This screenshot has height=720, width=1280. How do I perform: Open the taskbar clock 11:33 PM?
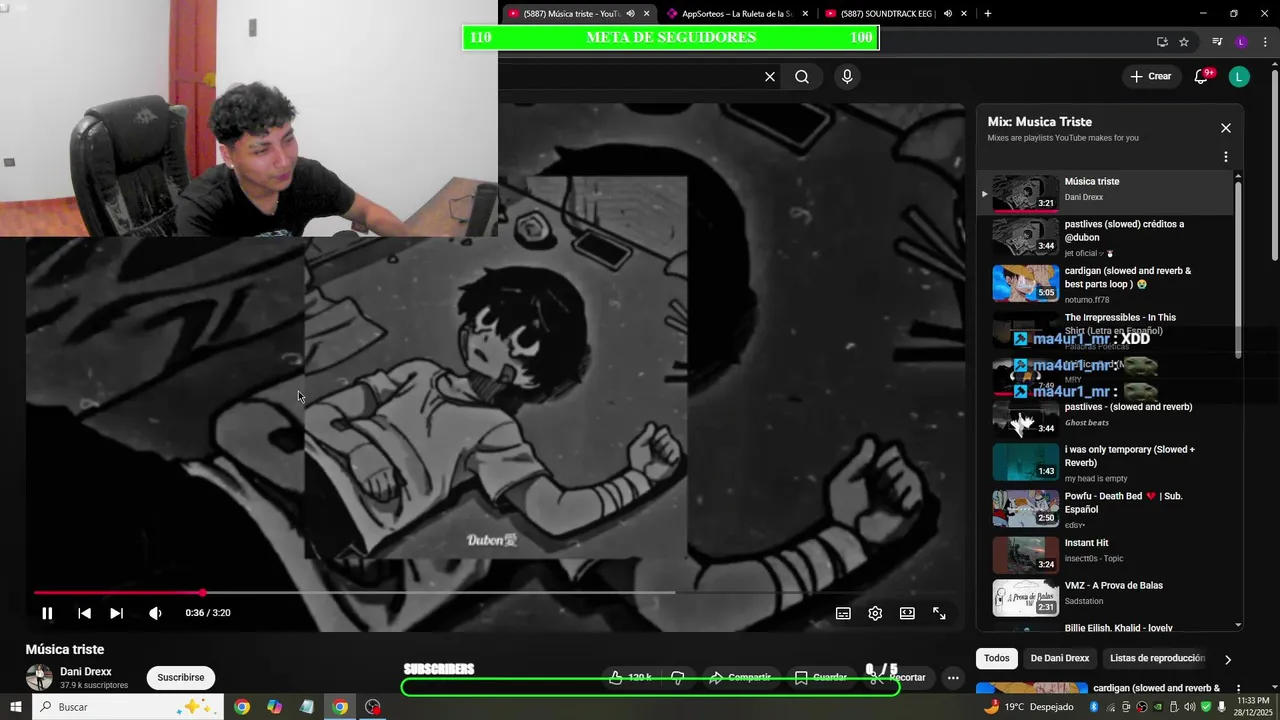point(1252,707)
